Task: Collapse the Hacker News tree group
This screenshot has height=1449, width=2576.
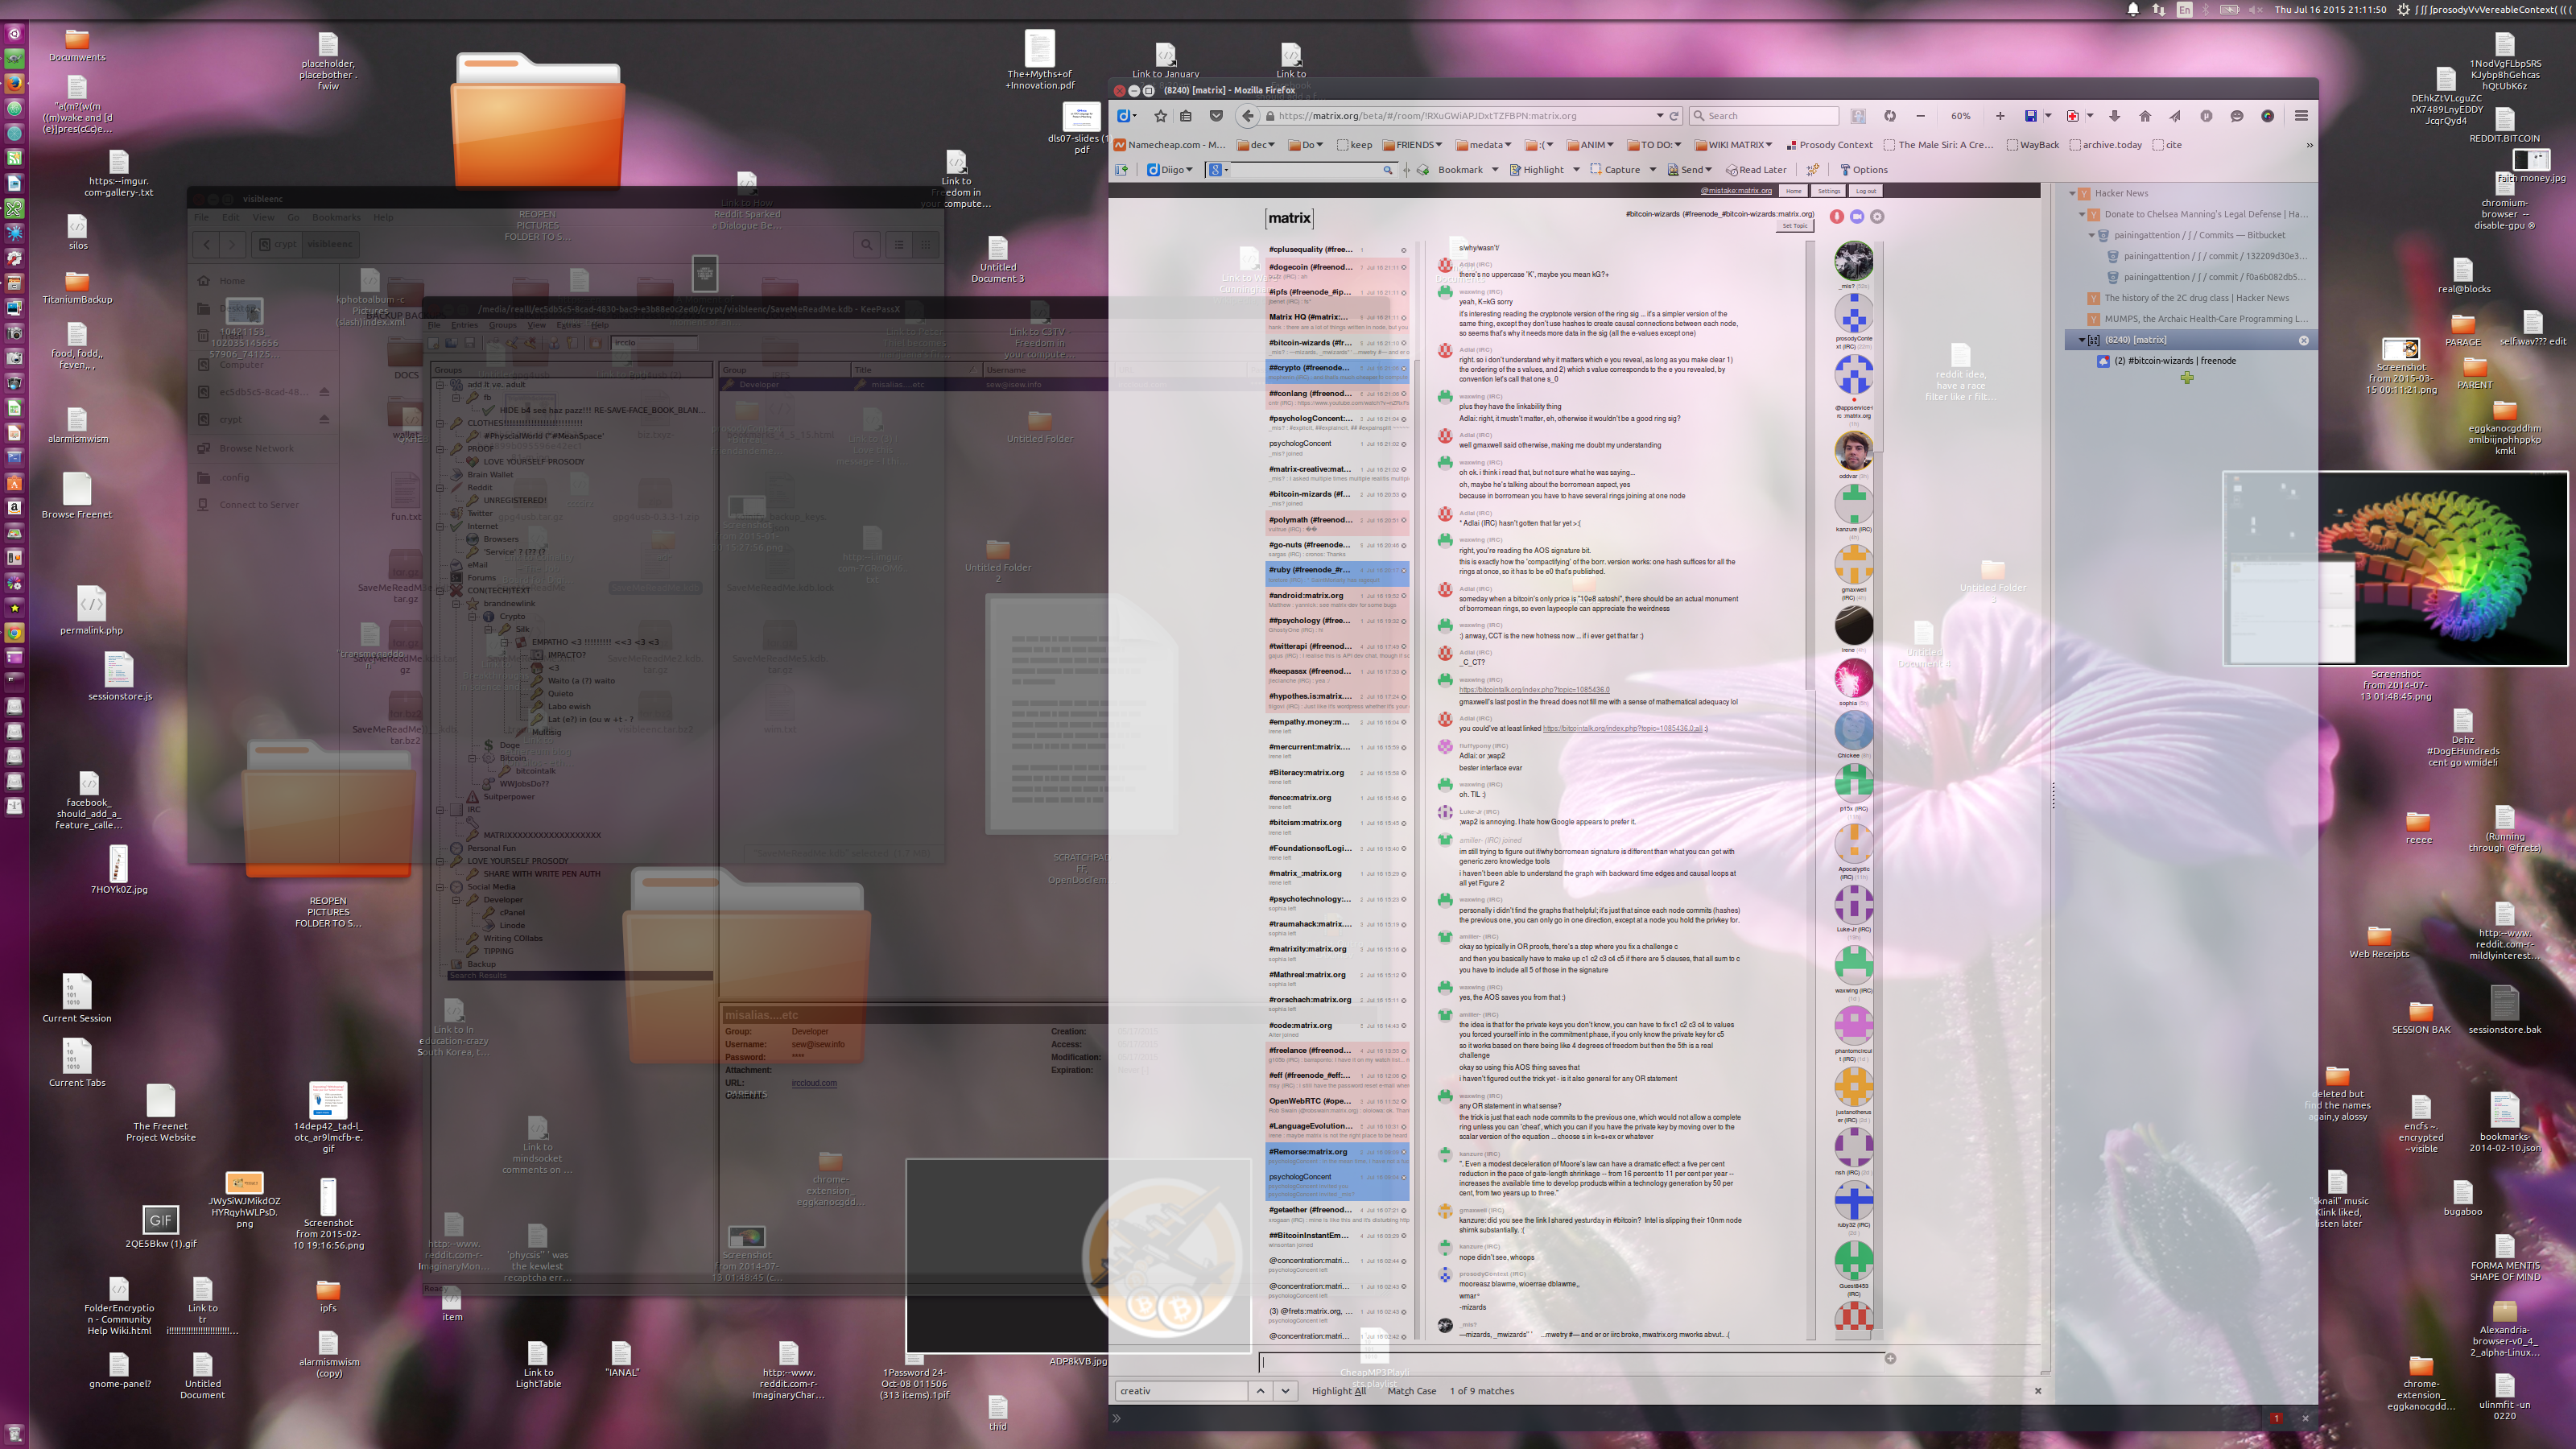Action: point(2072,193)
